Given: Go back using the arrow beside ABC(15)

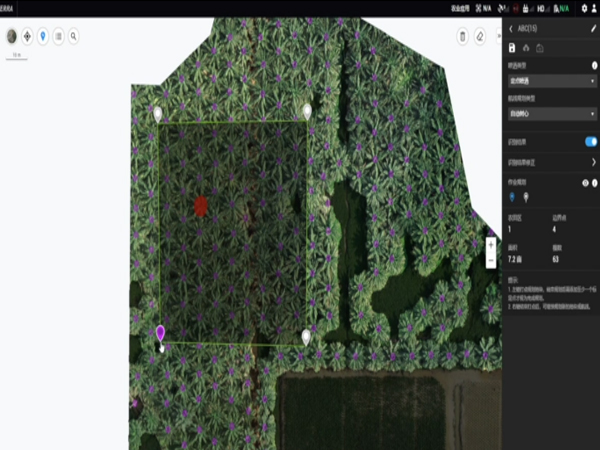Looking at the screenshot, I should [x=511, y=29].
